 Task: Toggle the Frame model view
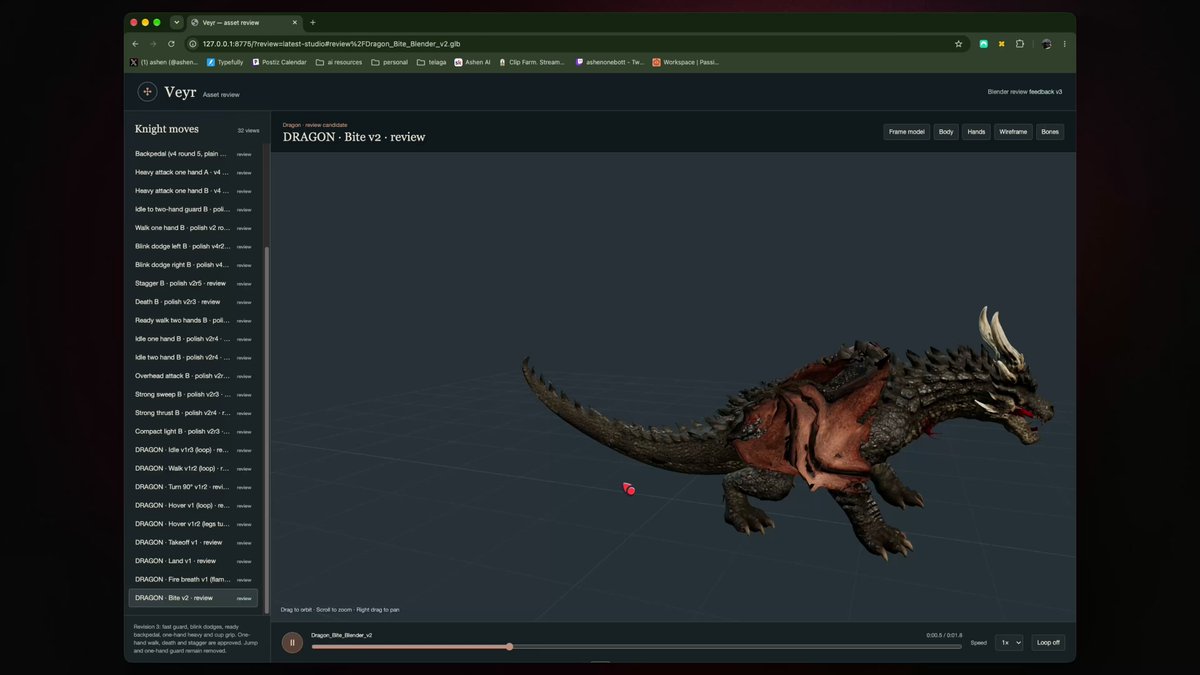click(906, 132)
